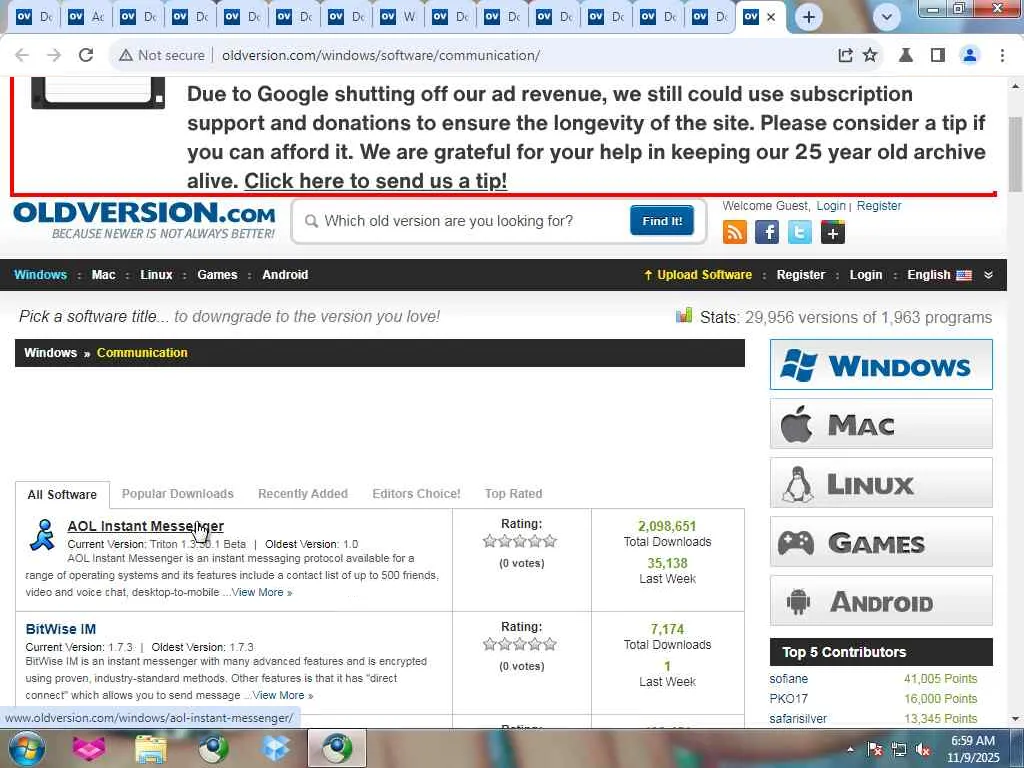Switch to the Top Rated tab
Screen dimensions: 1024x768
point(513,494)
